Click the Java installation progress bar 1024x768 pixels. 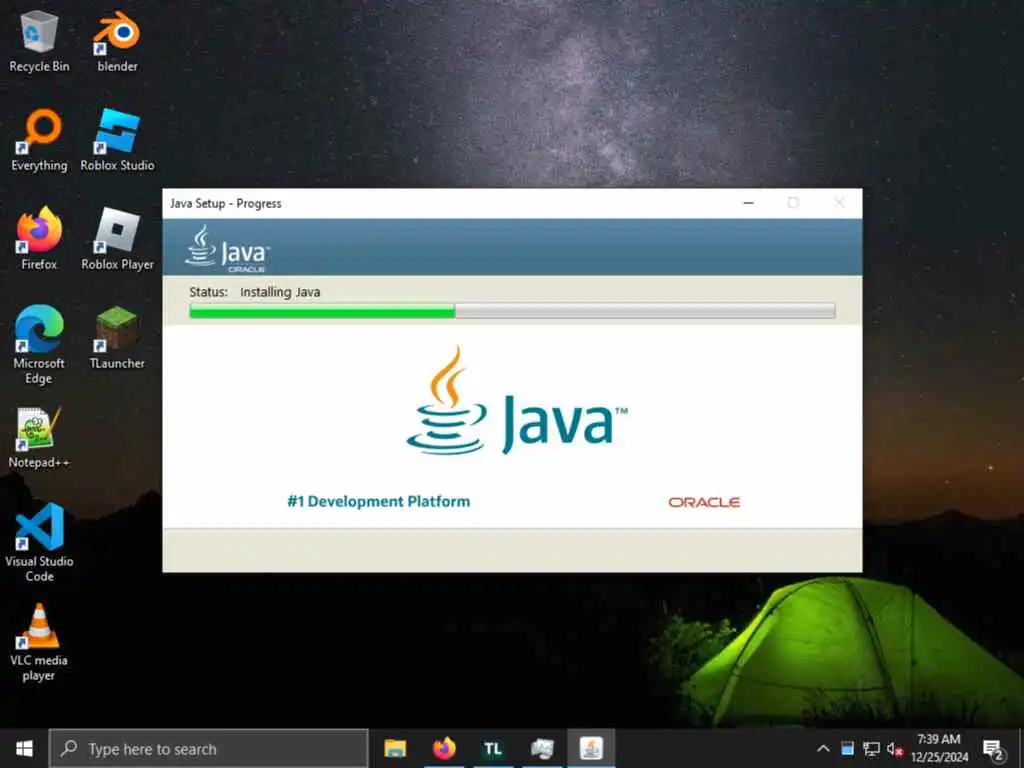(x=512, y=311)
